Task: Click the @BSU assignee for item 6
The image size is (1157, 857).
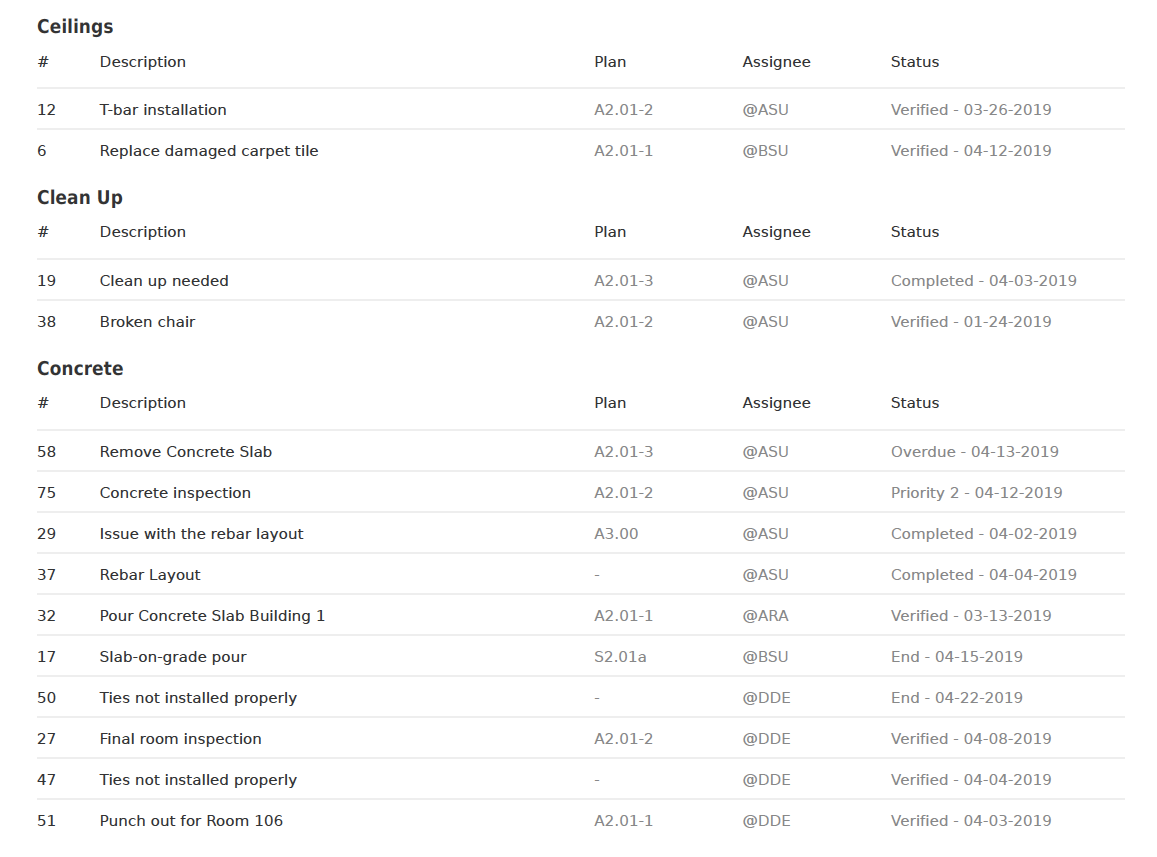Action: (x=765, y=151)
